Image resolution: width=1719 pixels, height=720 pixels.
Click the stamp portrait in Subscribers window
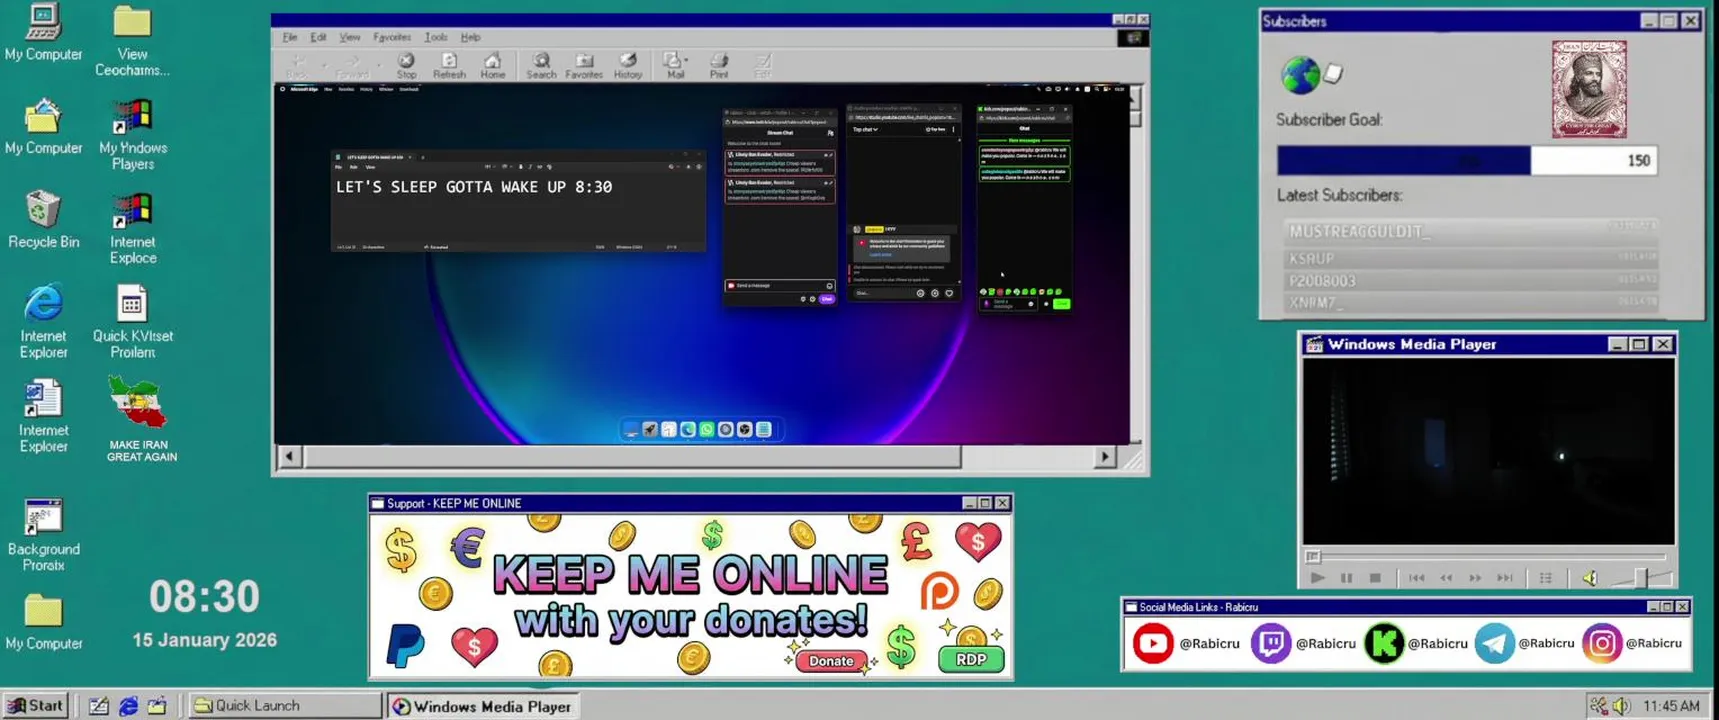[1589, 89]
